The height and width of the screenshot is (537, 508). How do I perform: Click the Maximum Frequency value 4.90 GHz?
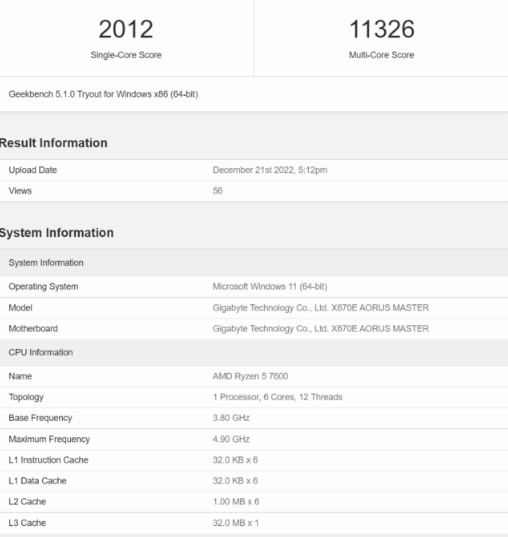click(231, 439)
